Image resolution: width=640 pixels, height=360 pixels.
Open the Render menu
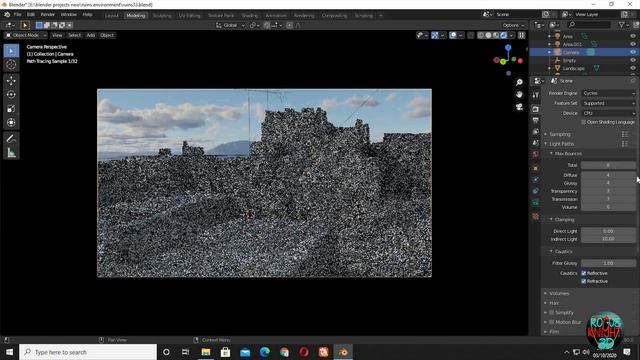pos(47,15)
